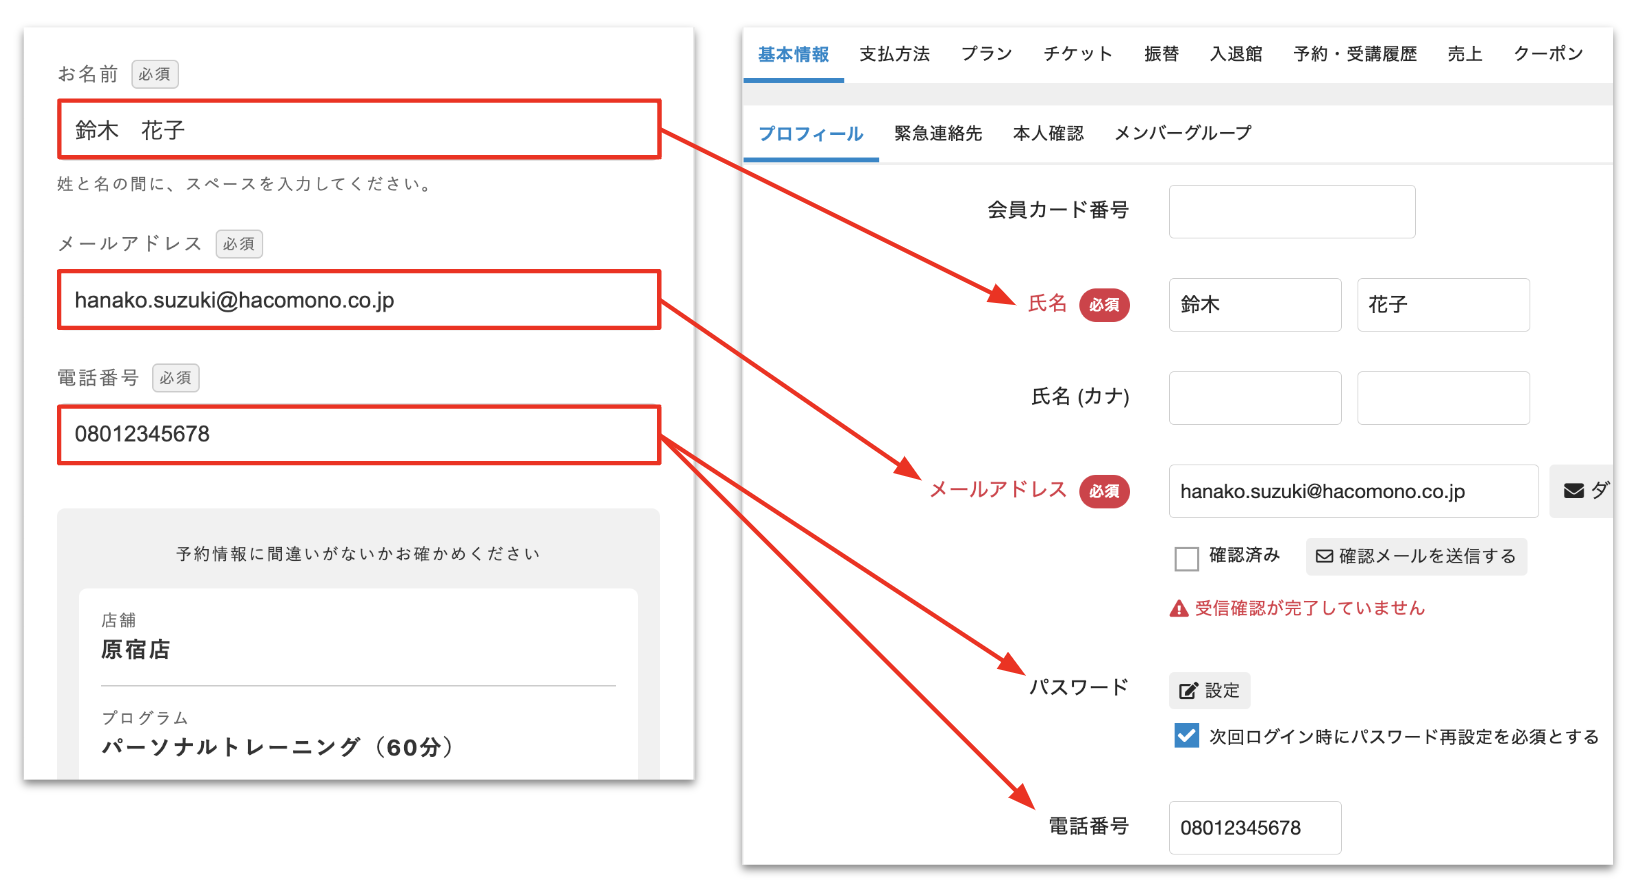Viewport: 1636px width, 894px height.
Task: Switch to the 支払方法 tab
Action: [894, 54]
